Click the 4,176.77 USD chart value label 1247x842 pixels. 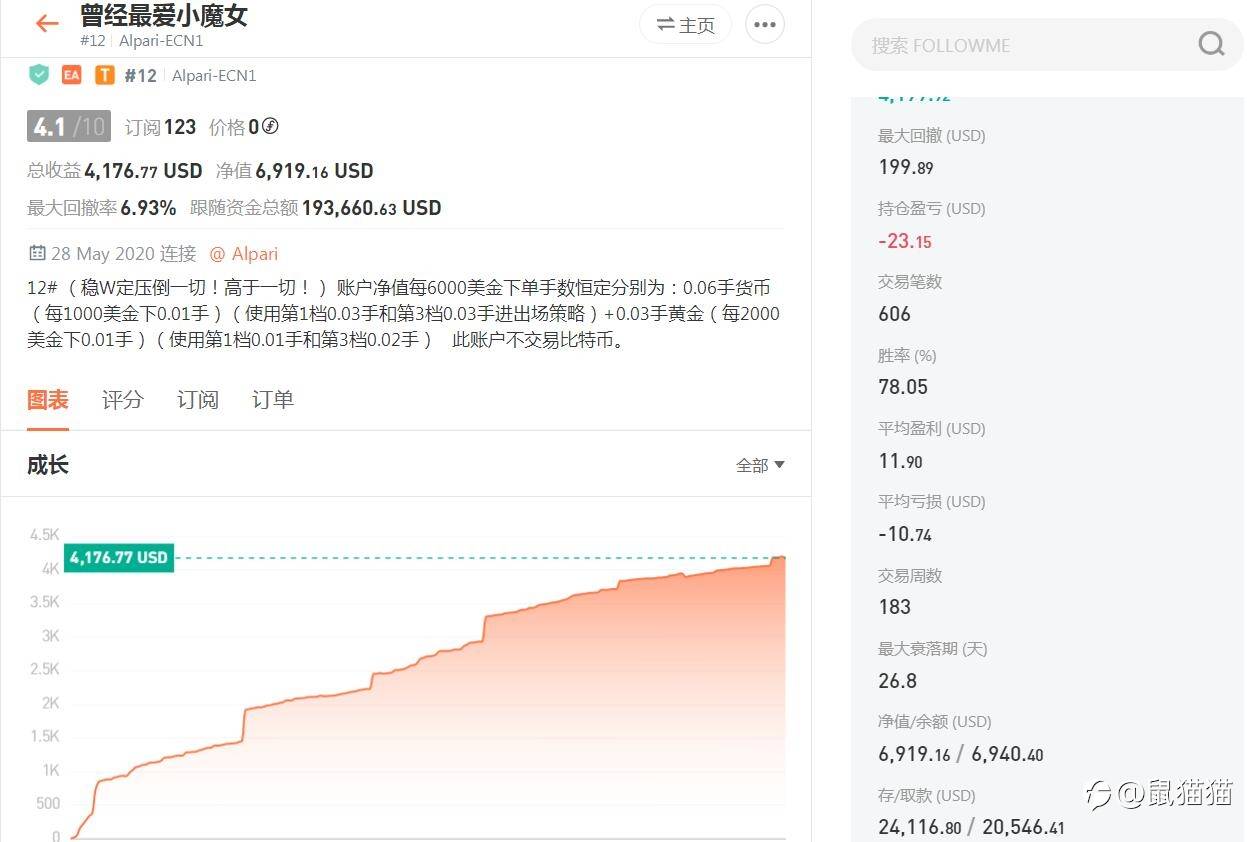(x=119, y=557)
